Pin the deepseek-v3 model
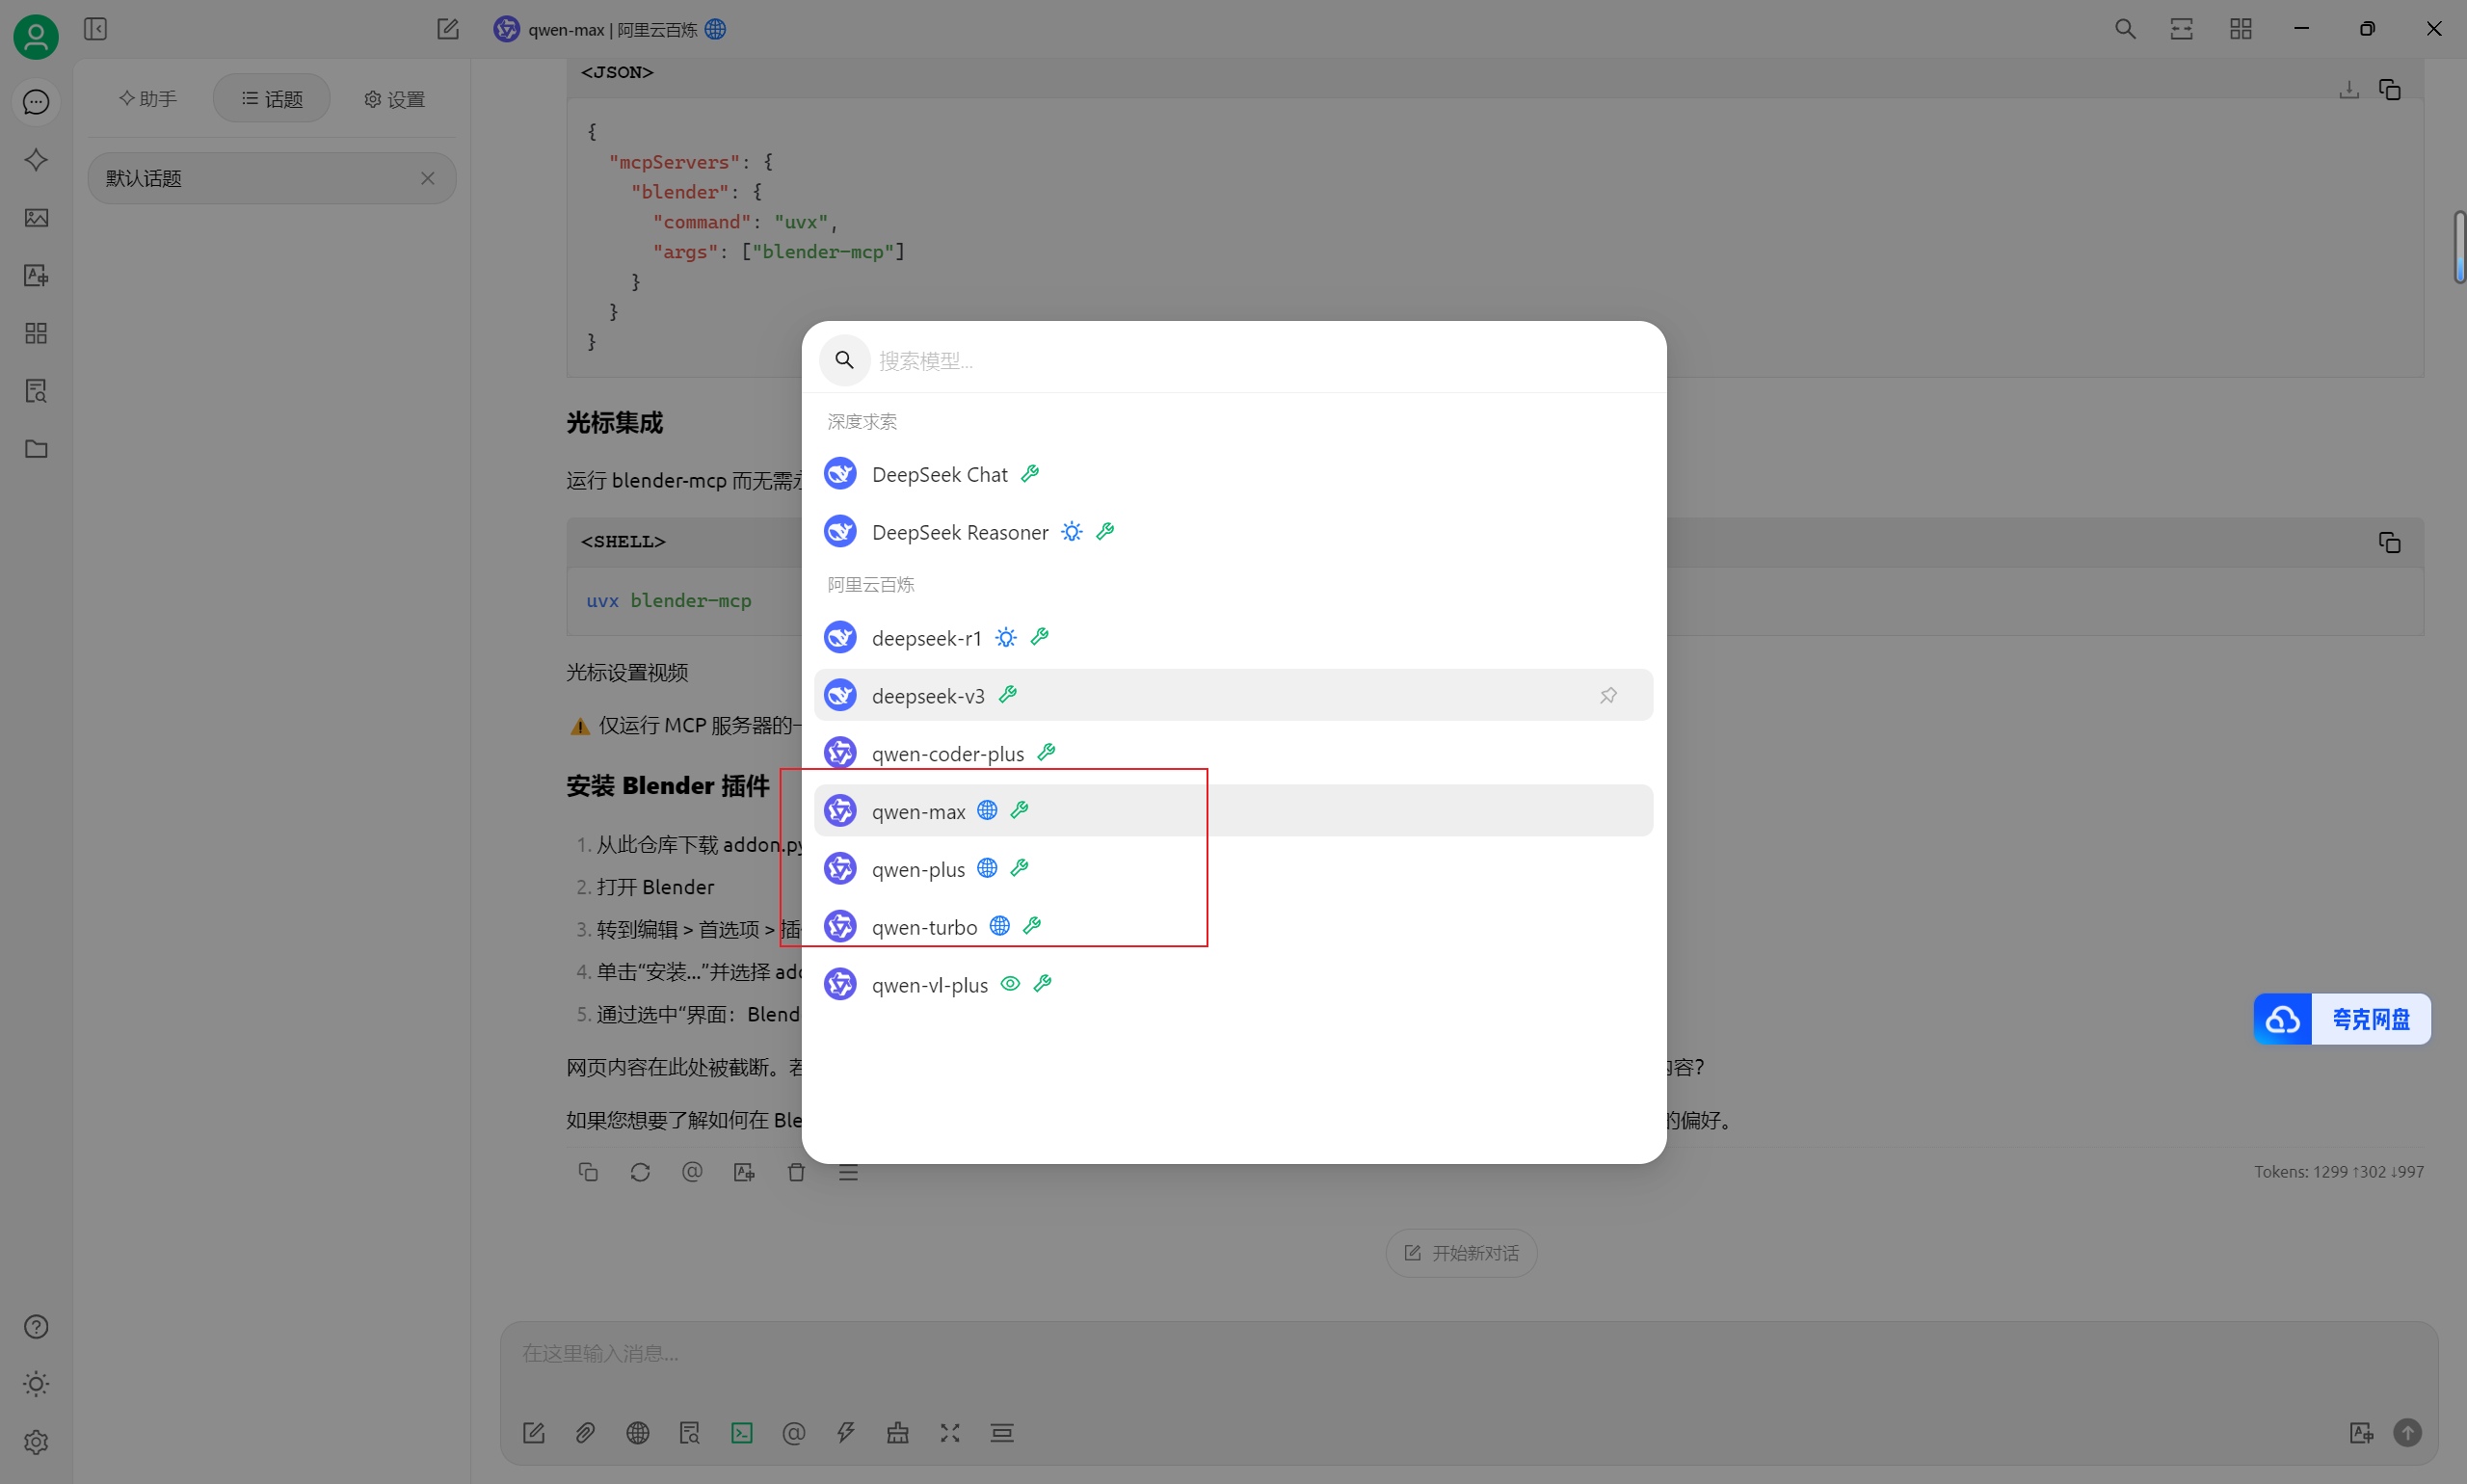 pyautogui.click(x=1607, y=695)
